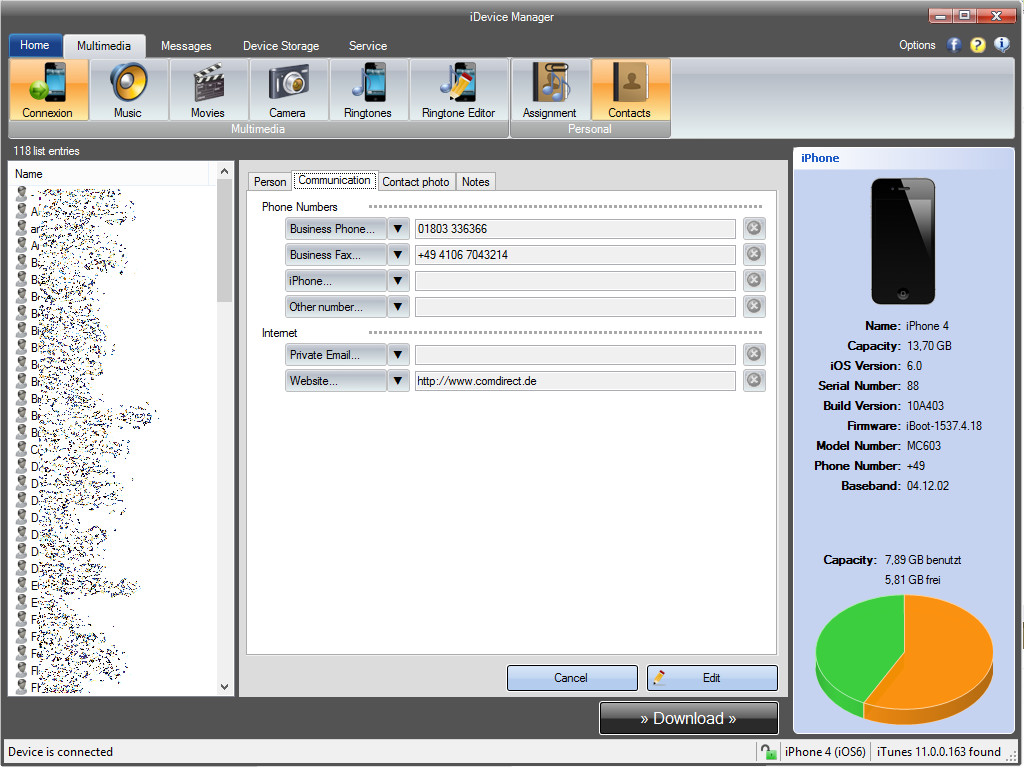Image resolution: width=1024 pixels, height=768 pixels.
Task: Open the Camera section
Action: coord(288,90)
